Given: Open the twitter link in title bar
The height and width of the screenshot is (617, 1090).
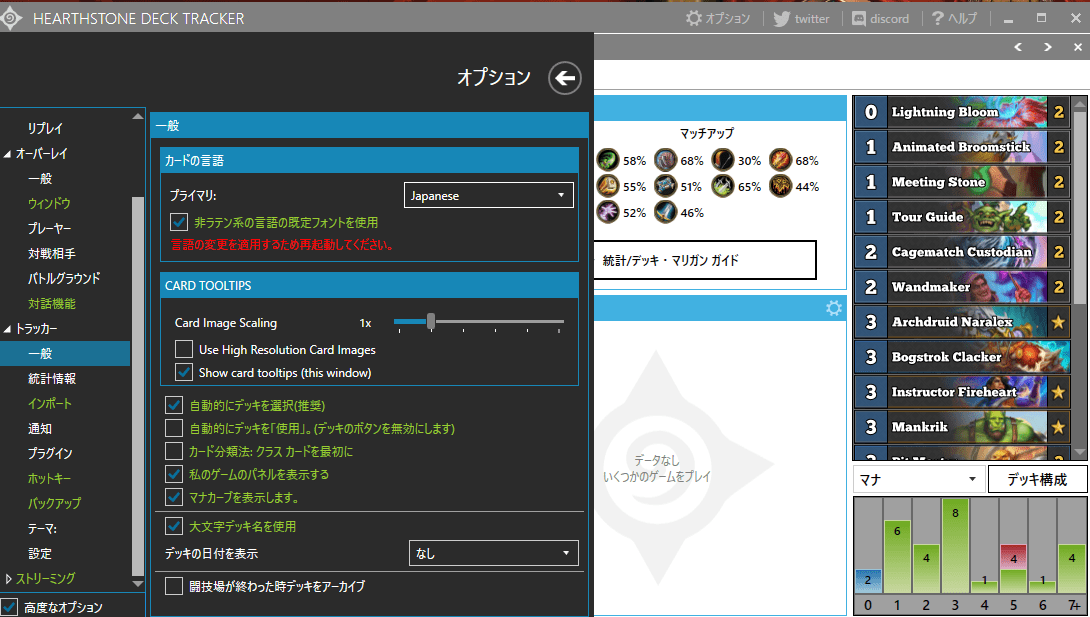Looking at the screenshot, I should point(802,19).
